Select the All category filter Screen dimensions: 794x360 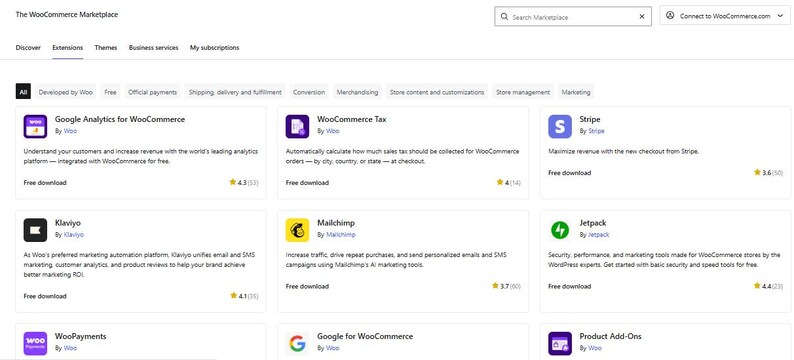pyautogui.click(x=23, y=92)
